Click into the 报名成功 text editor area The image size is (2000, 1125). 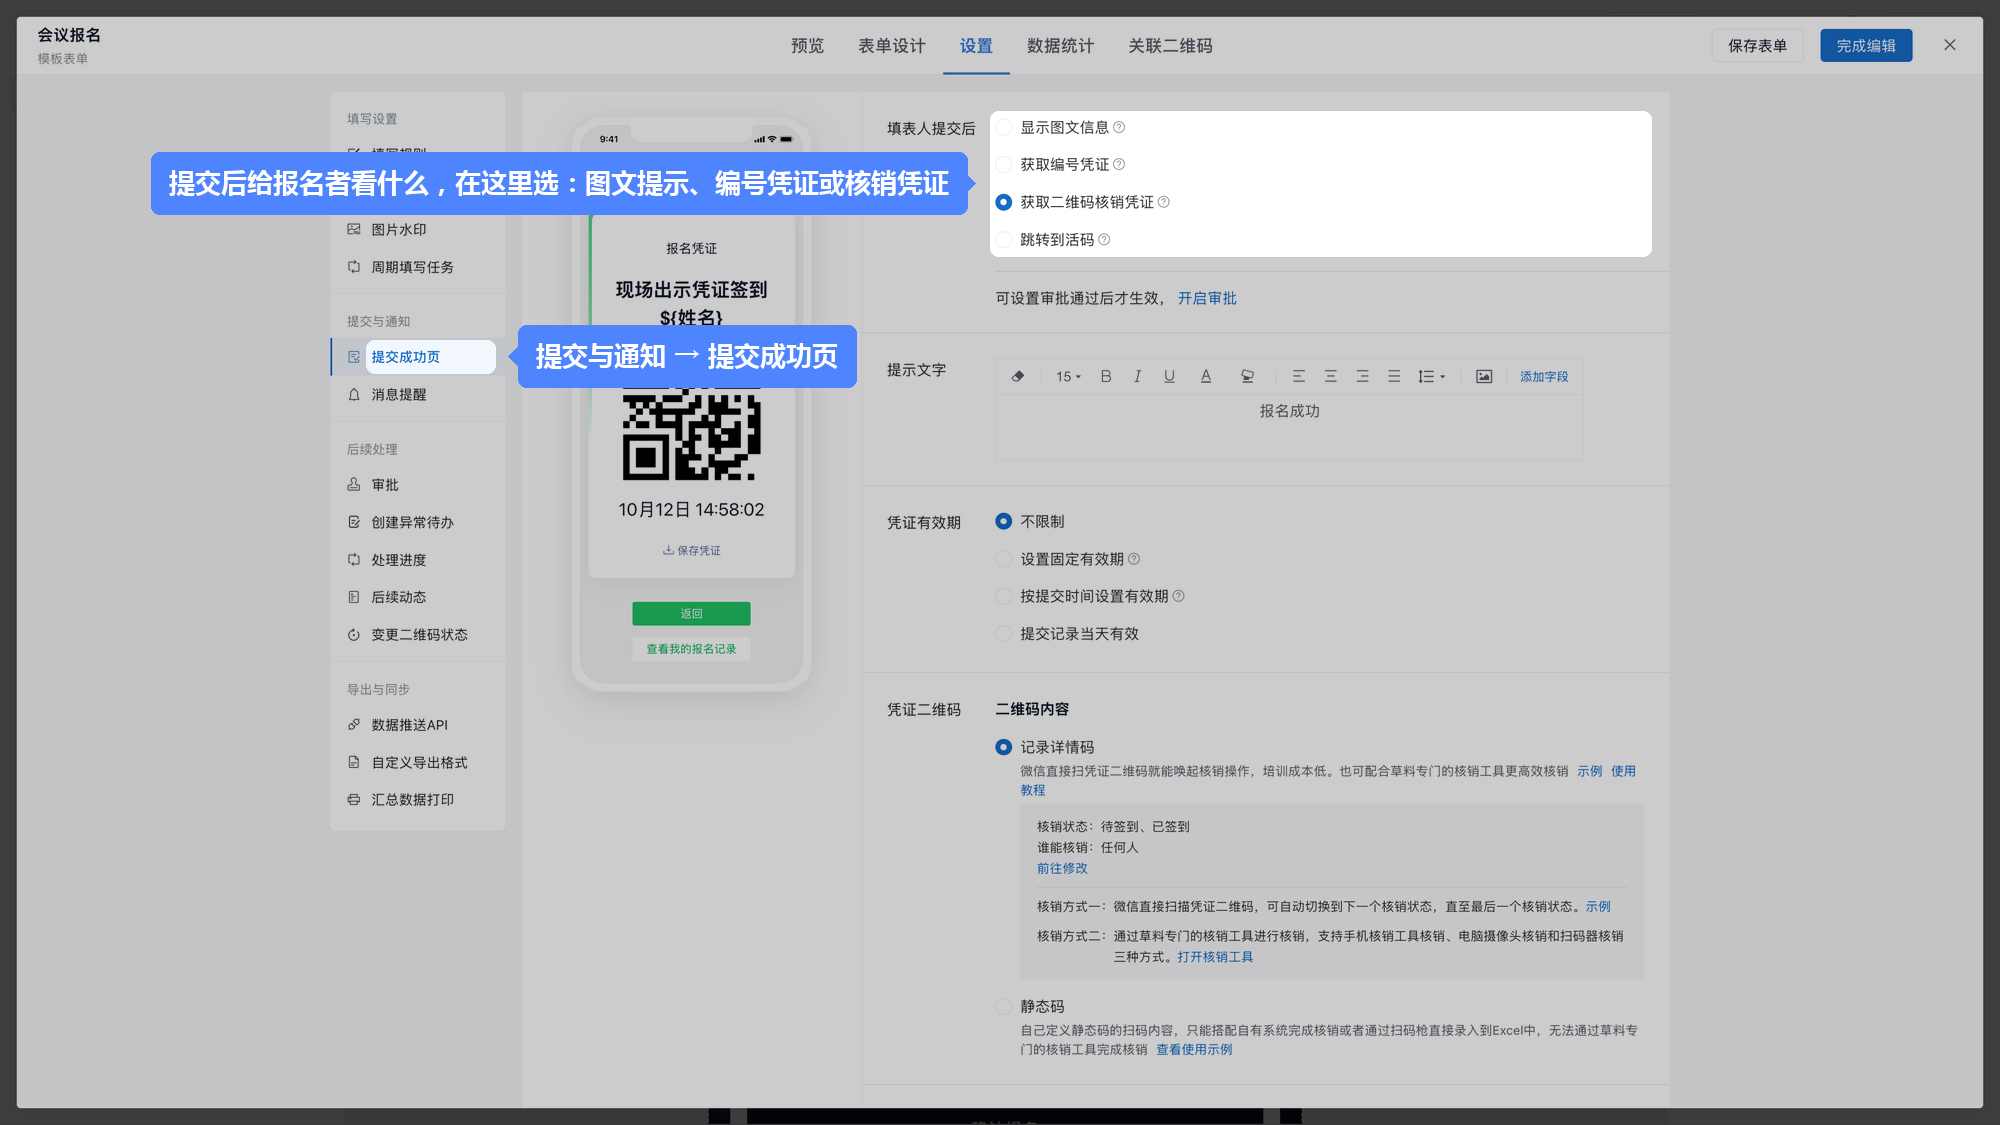pos(1288,427)
